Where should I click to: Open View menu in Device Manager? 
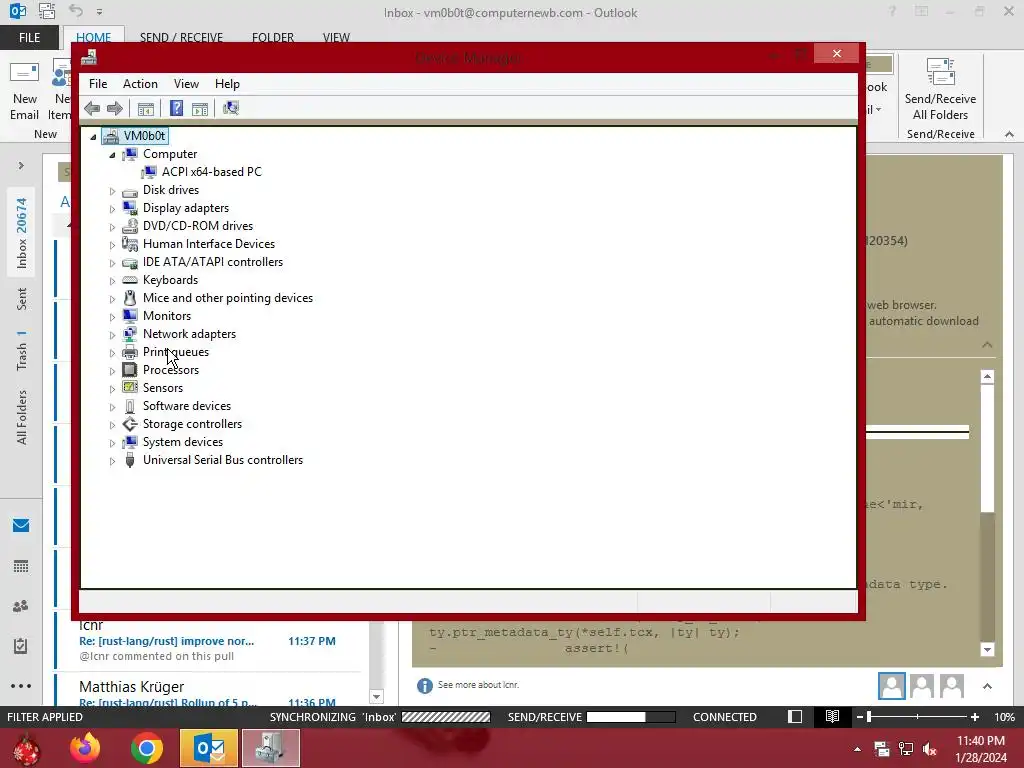coord(186,84)
